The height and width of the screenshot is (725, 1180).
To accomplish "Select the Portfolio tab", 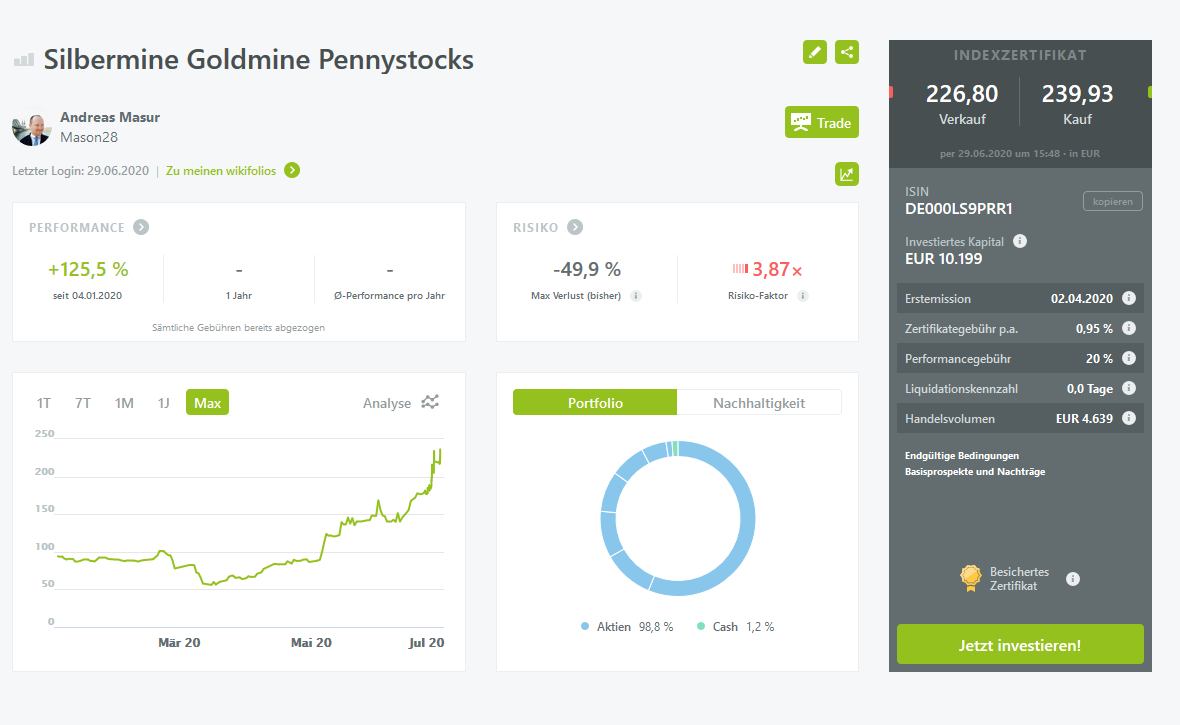I will (594, 401).
